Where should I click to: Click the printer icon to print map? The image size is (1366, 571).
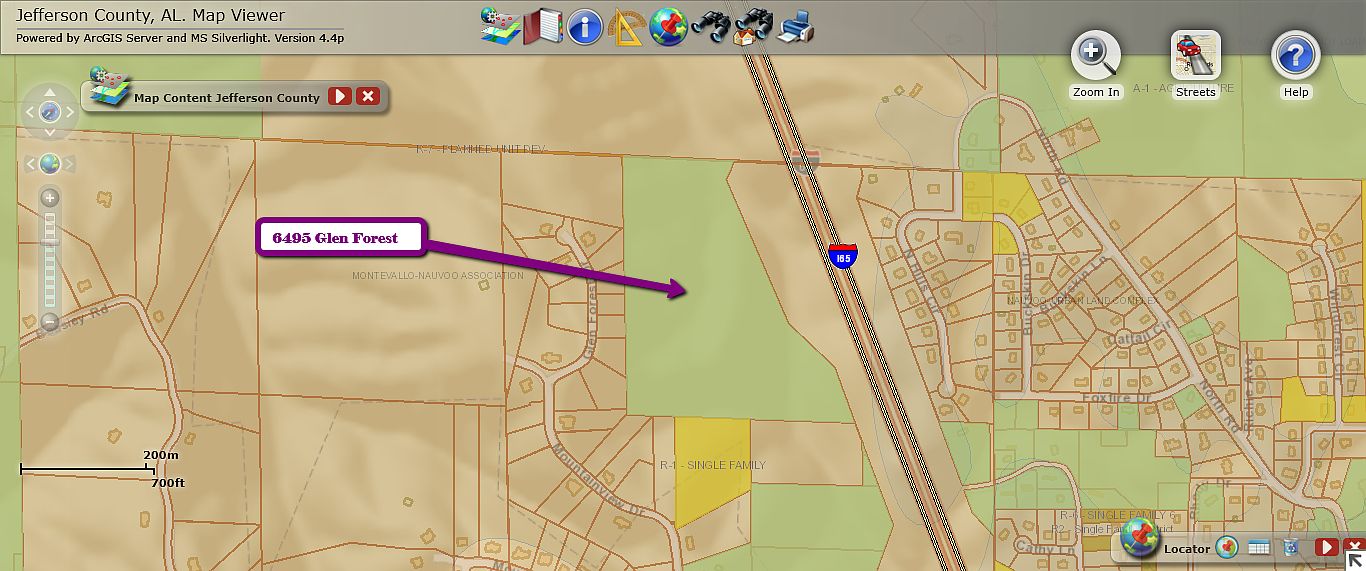[x=796, y=27]
